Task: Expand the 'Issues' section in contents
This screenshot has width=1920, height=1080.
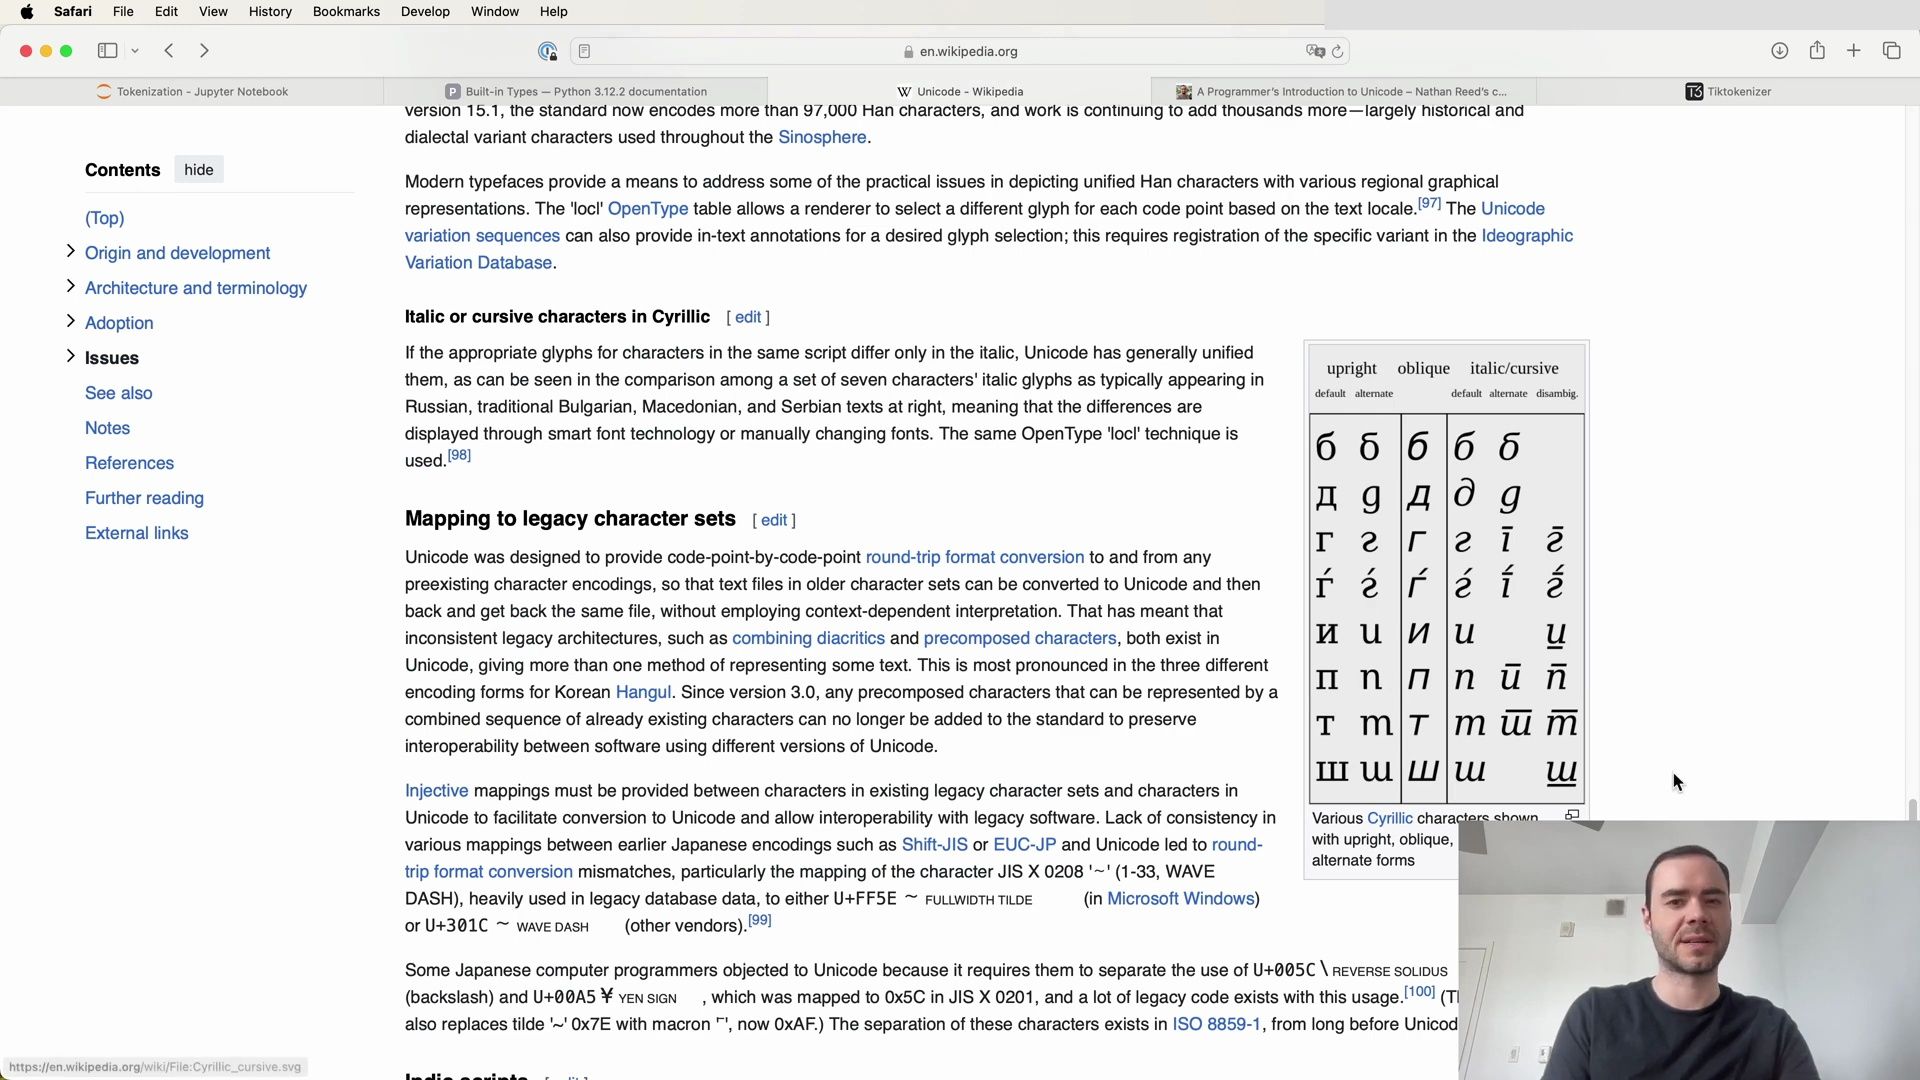Action: point(70,356)
